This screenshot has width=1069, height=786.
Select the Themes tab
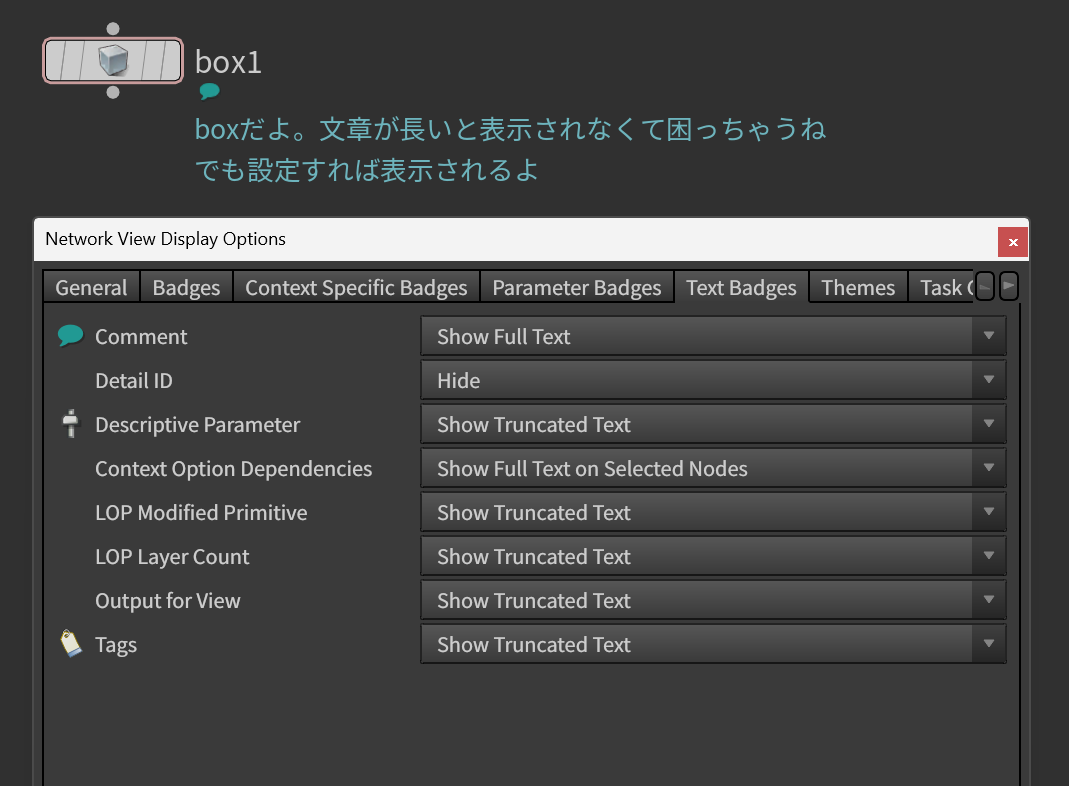pyautogui.click(x=858, y=288)
